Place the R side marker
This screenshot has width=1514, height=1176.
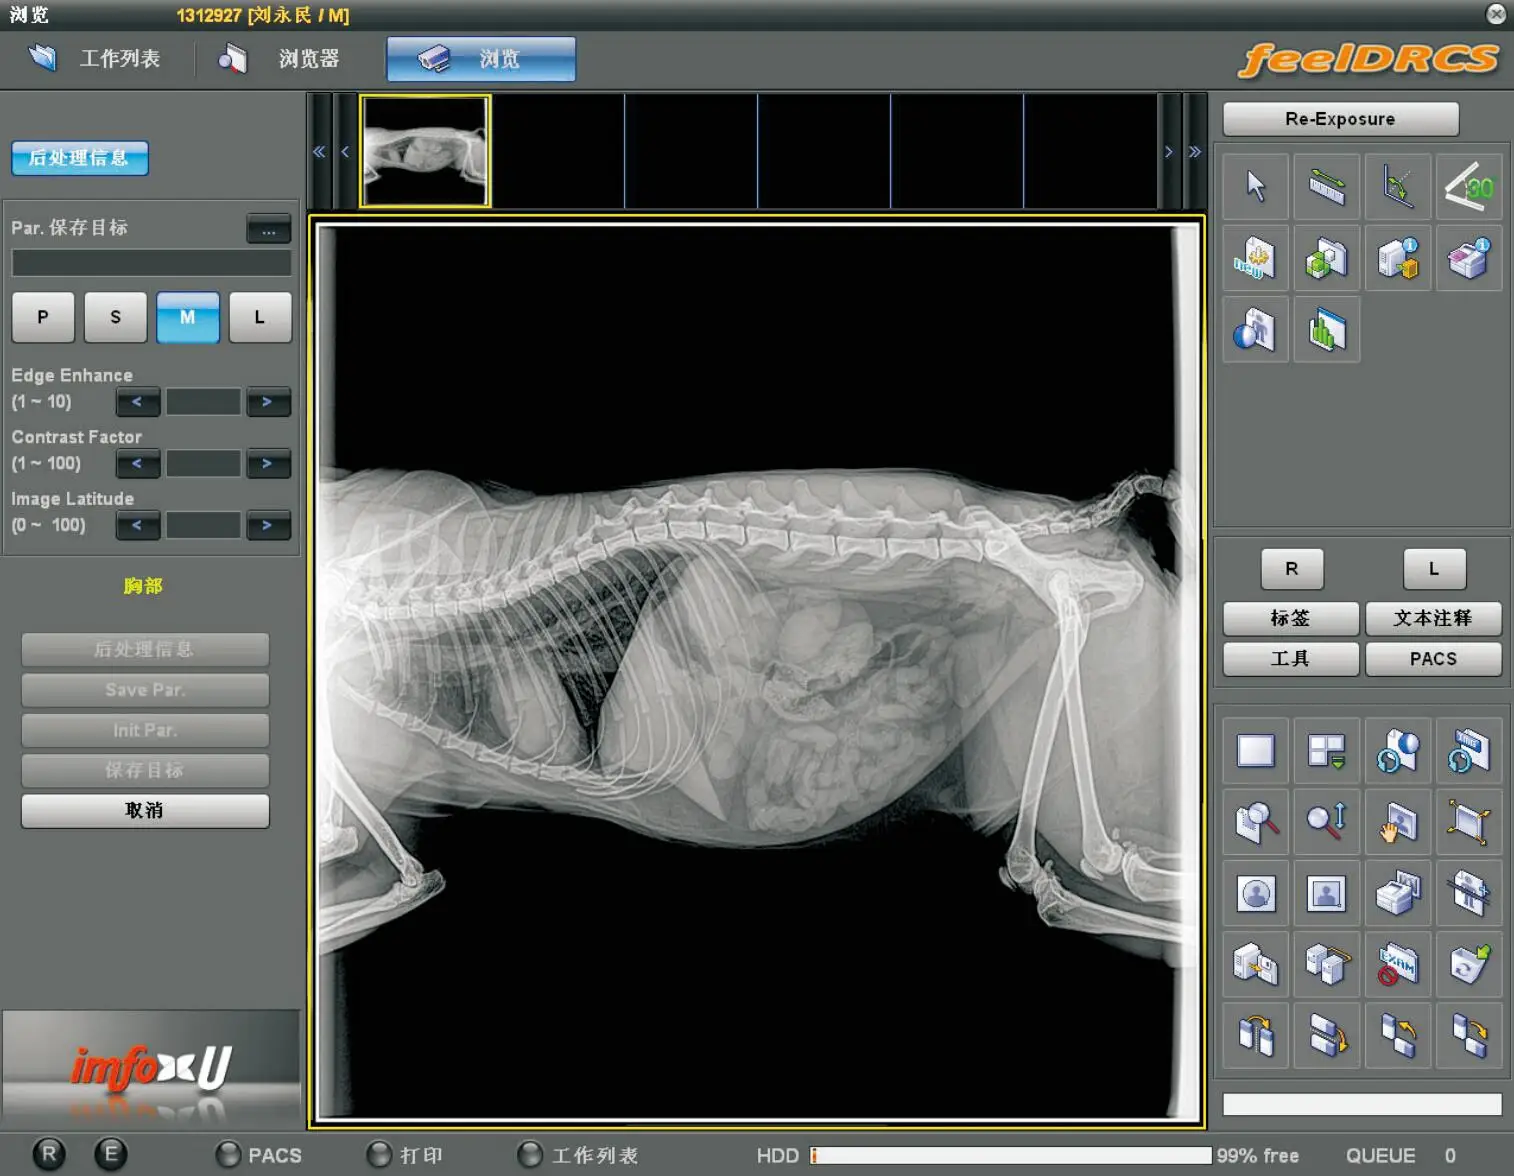tap(1291, 569)
